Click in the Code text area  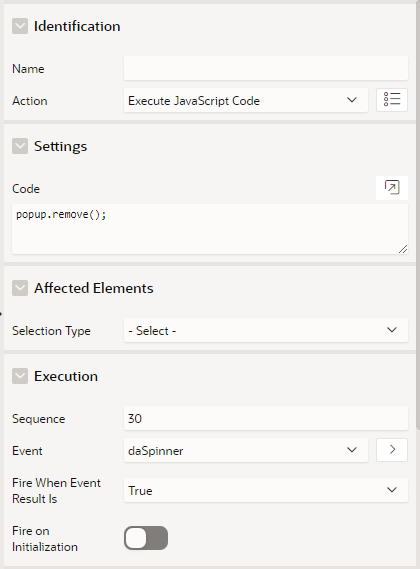click(x=210, y=229)
